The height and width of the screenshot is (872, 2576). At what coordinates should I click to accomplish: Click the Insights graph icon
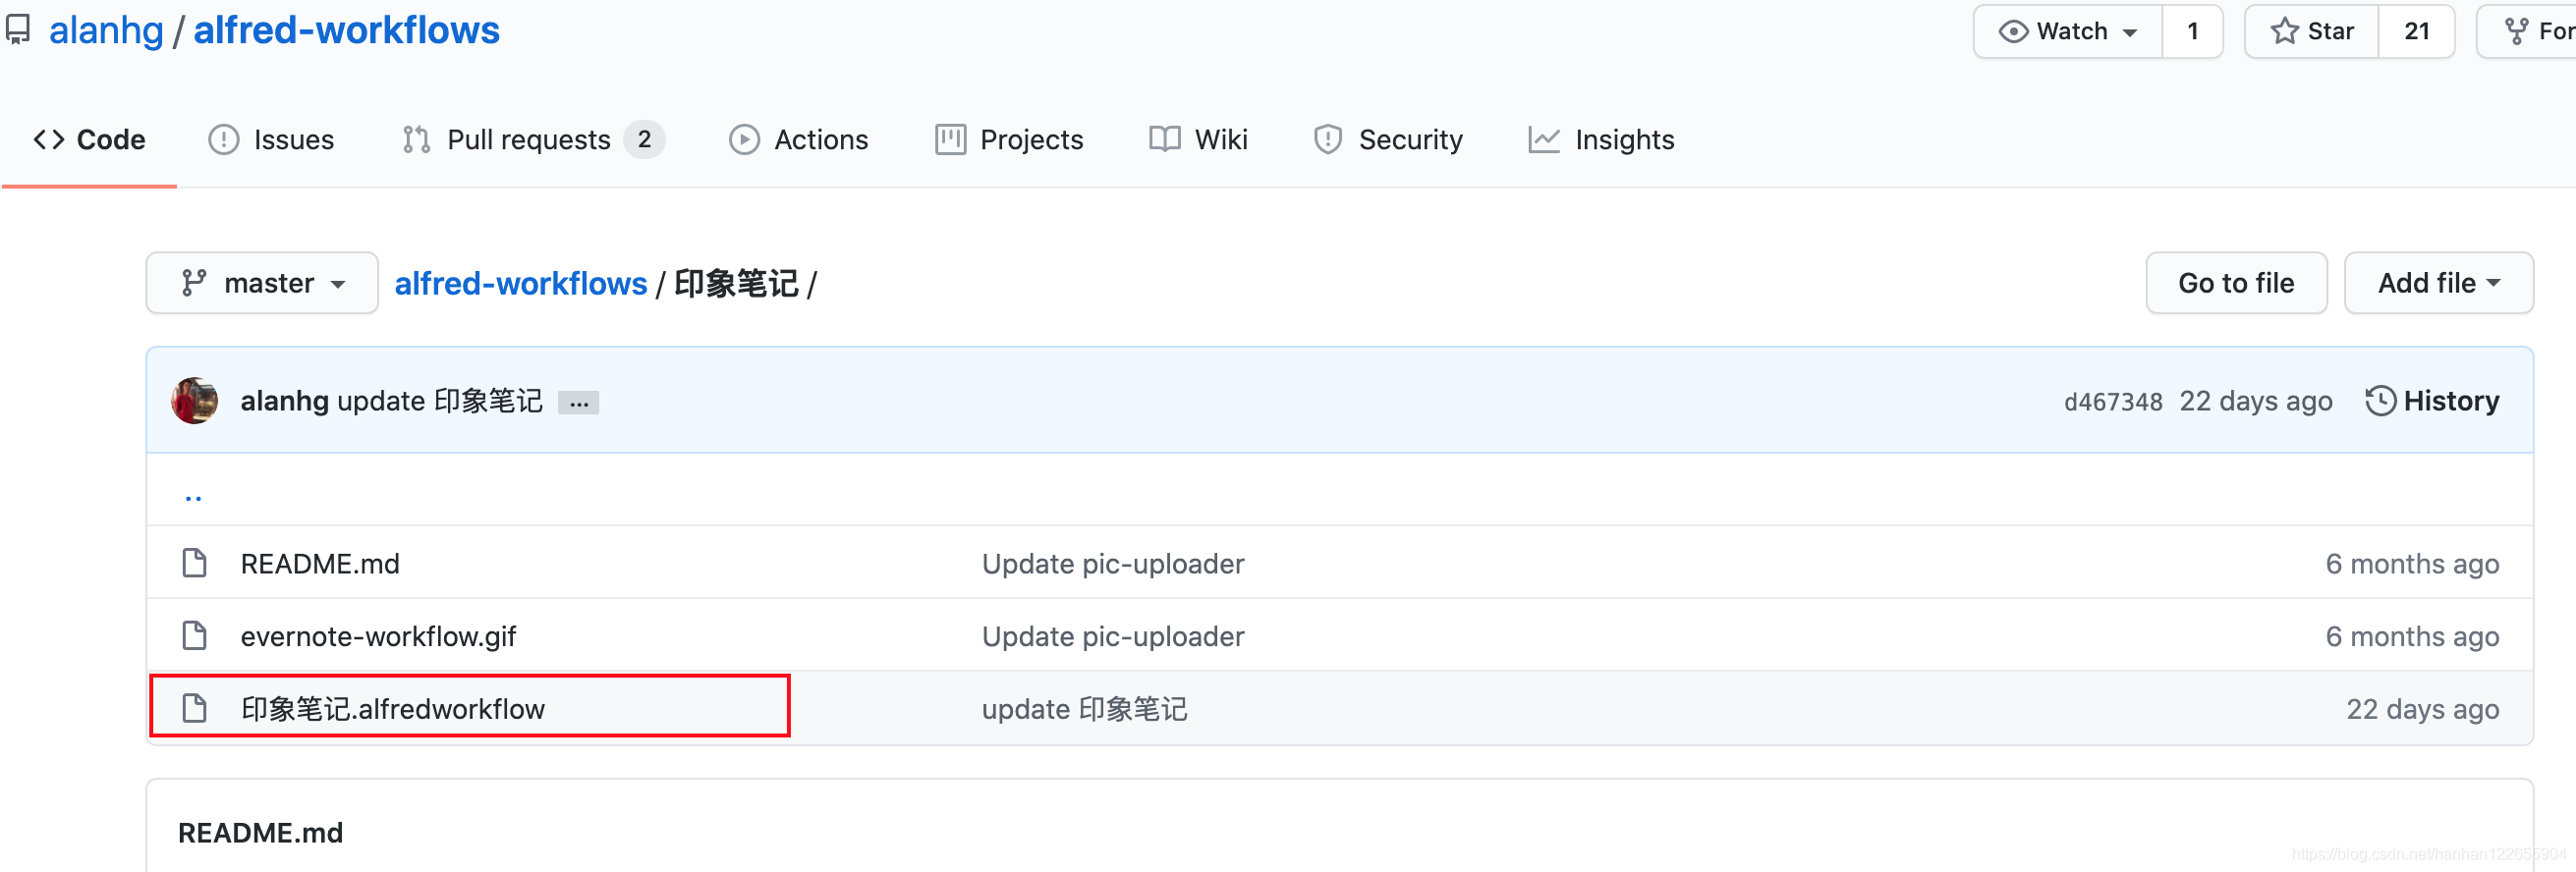(1543, 140)
